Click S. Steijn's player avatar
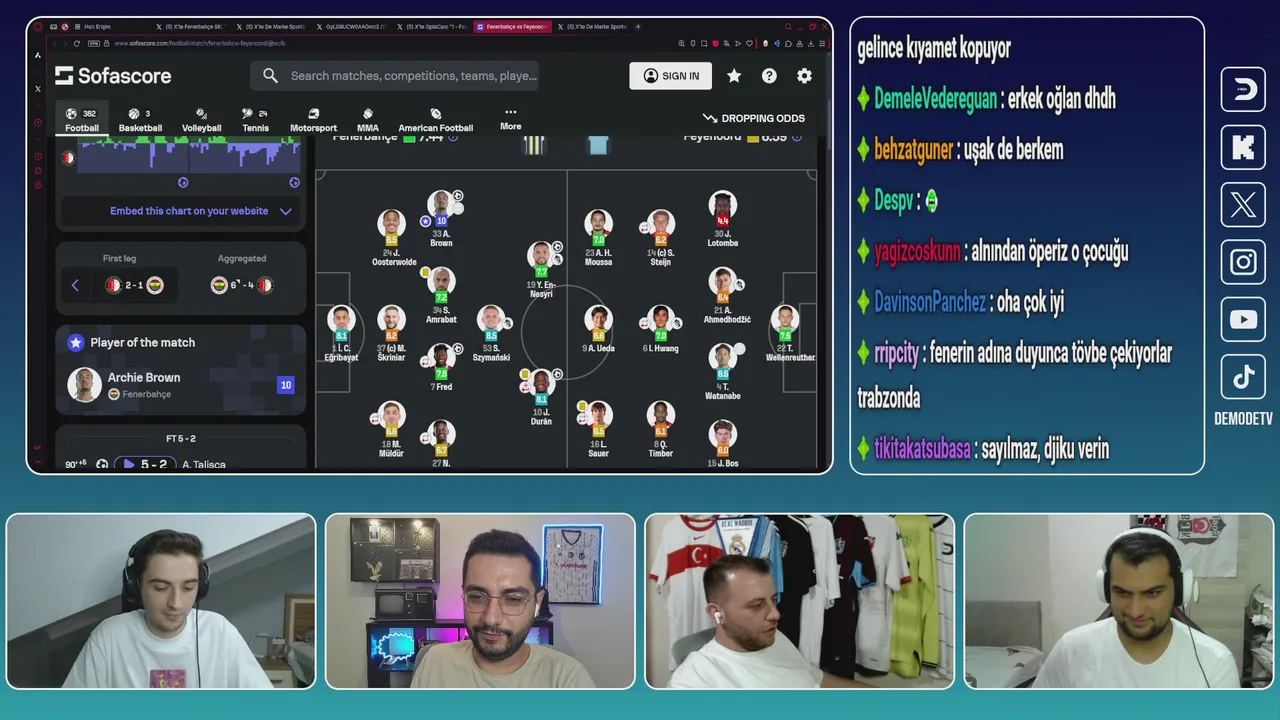Screen dimensions: 1280x720 click(660, 224)
